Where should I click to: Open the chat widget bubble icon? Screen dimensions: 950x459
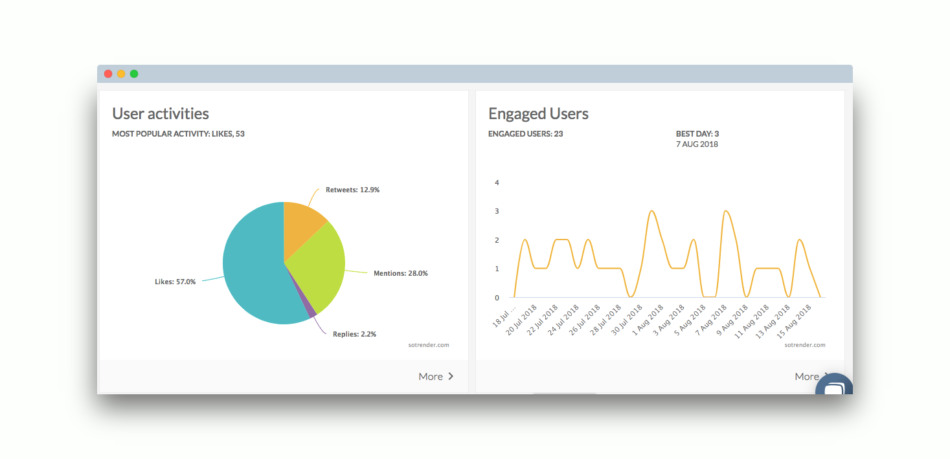835,385
